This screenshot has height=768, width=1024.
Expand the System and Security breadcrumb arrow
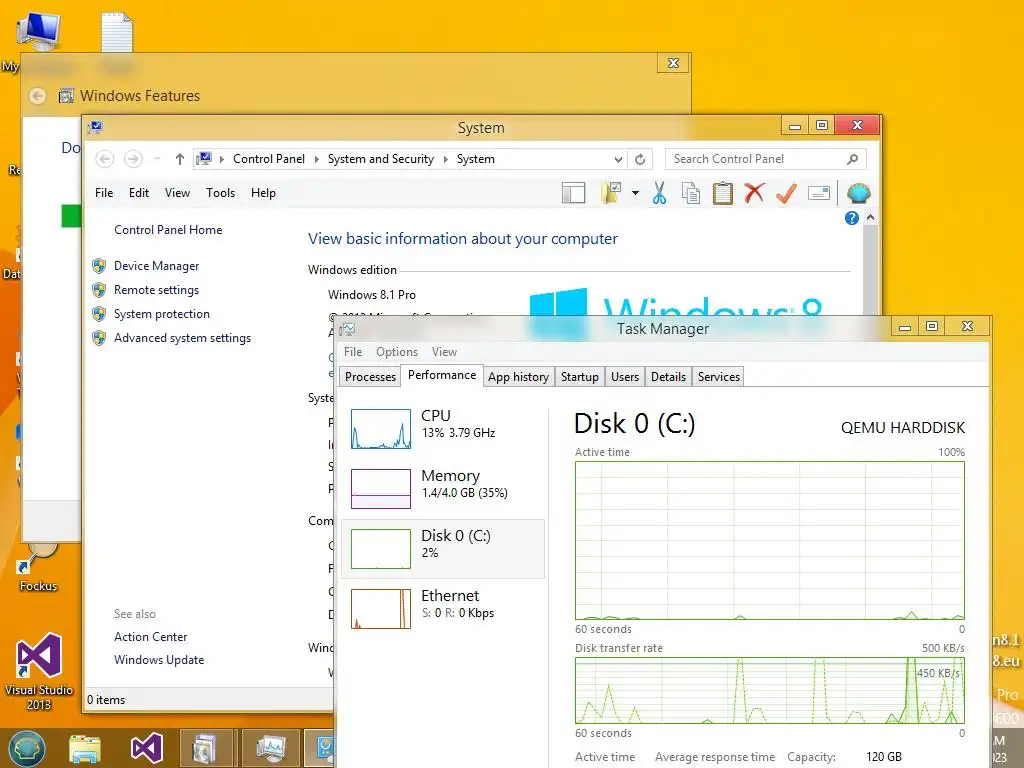(445, 159)
